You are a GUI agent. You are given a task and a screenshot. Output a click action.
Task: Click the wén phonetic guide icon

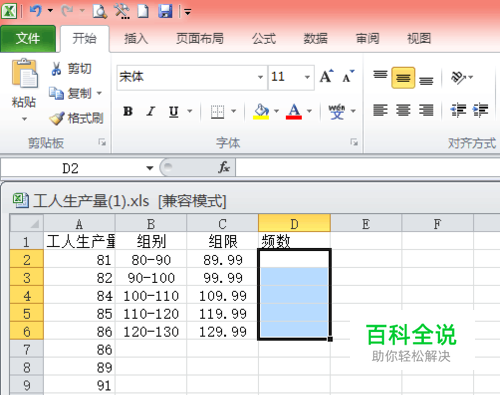337,111
